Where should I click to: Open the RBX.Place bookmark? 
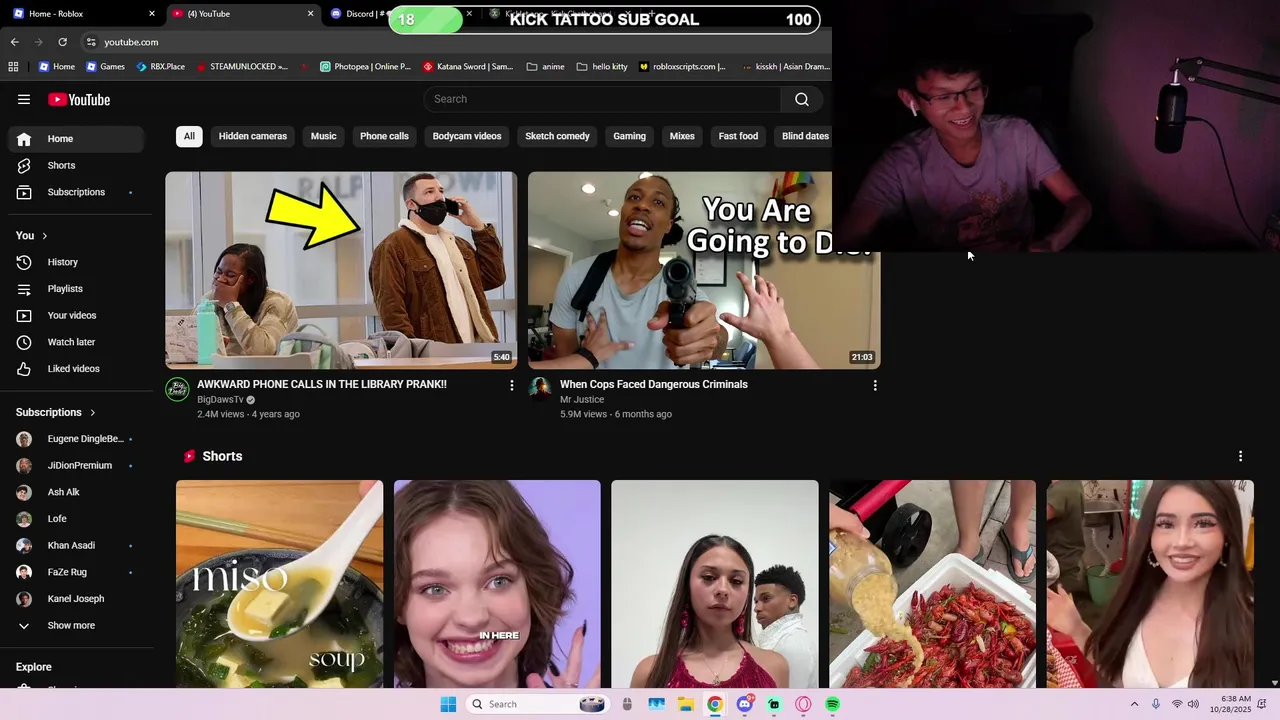(160, 67)
